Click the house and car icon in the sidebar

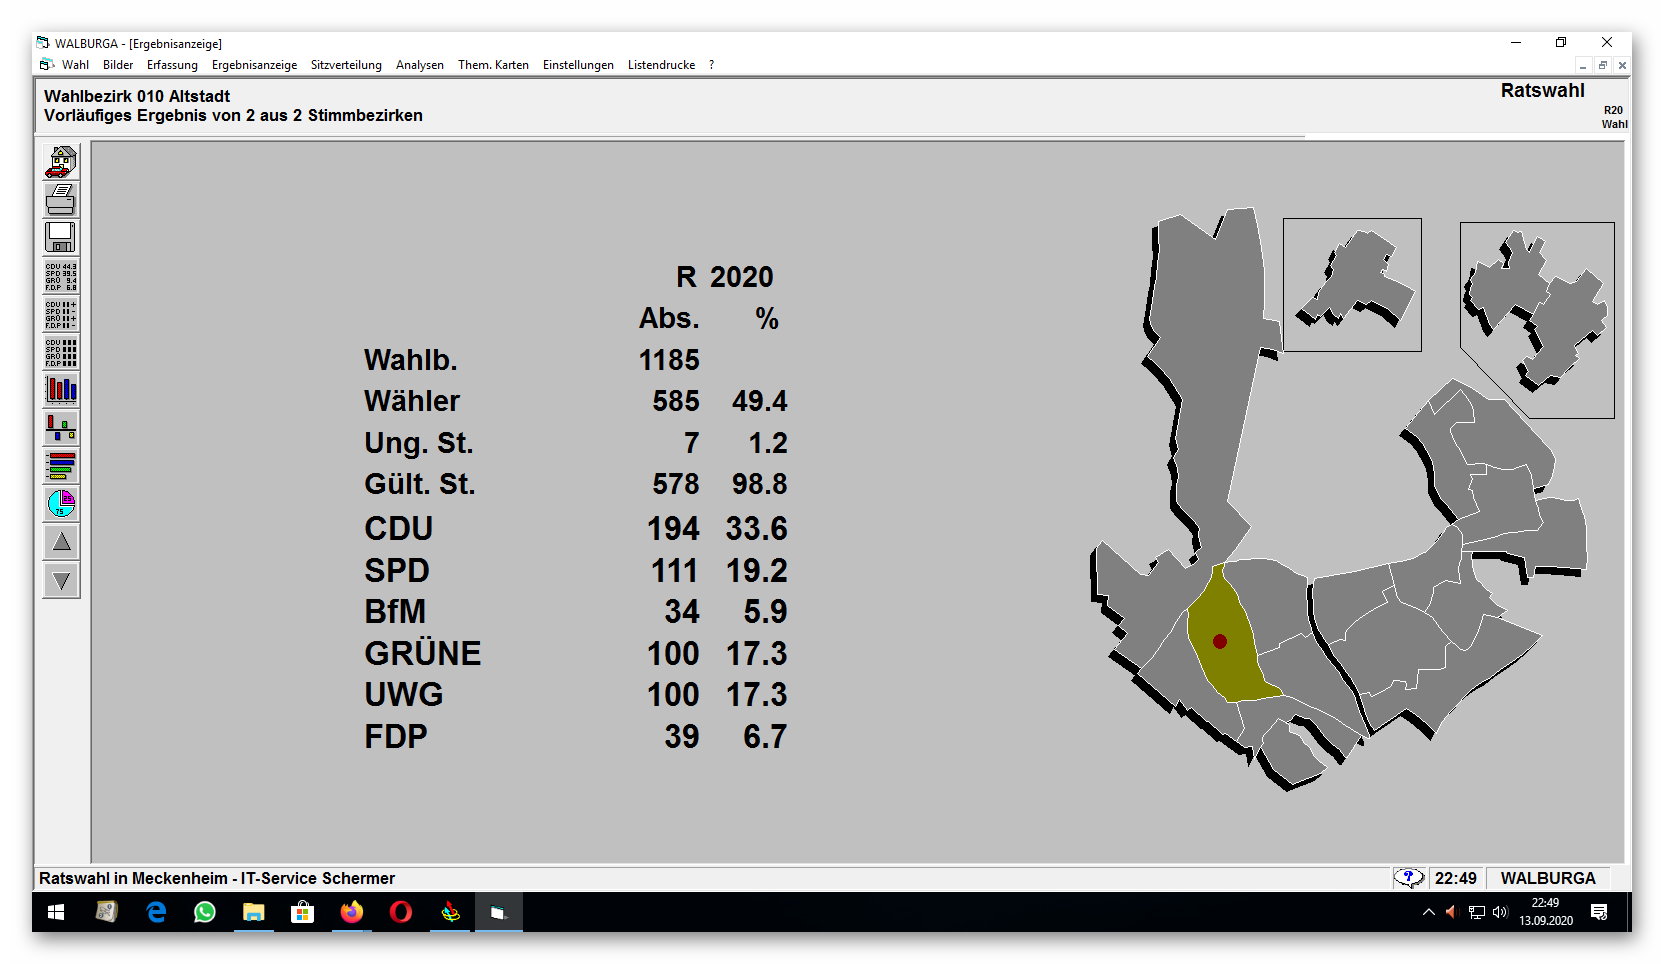[61, 162]
